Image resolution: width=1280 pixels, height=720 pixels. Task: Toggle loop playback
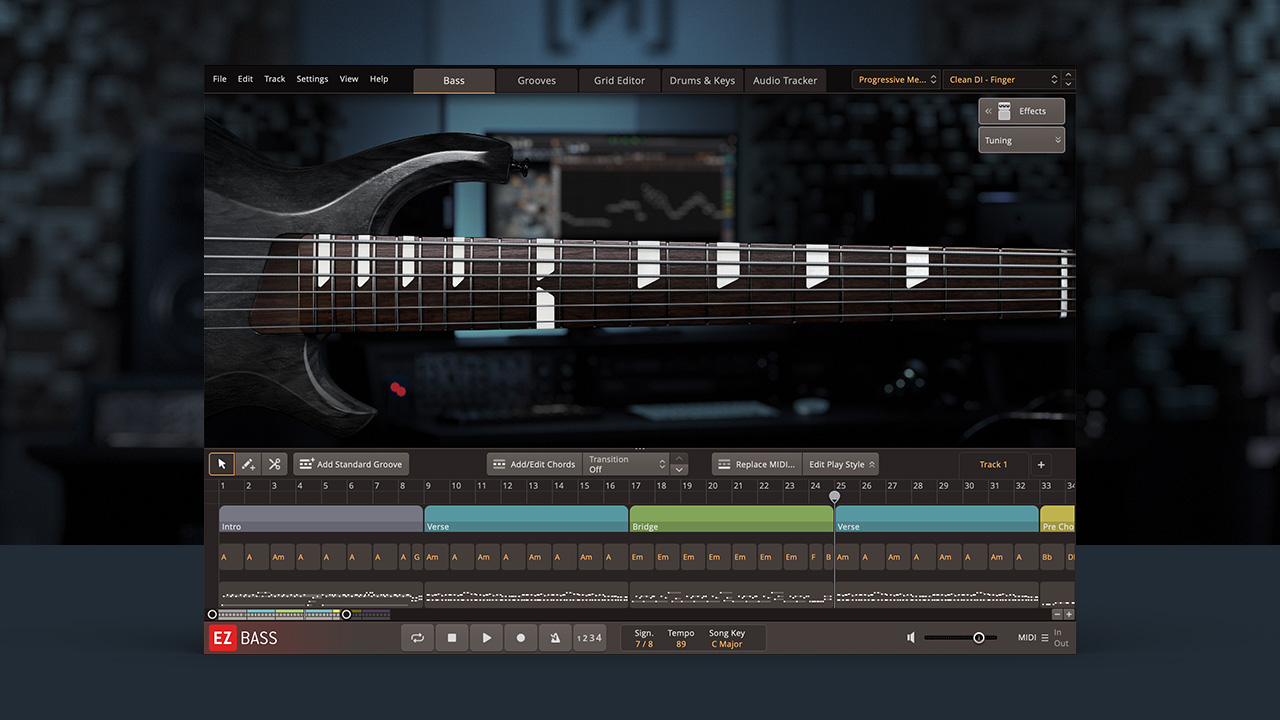[x=418, y=637]
